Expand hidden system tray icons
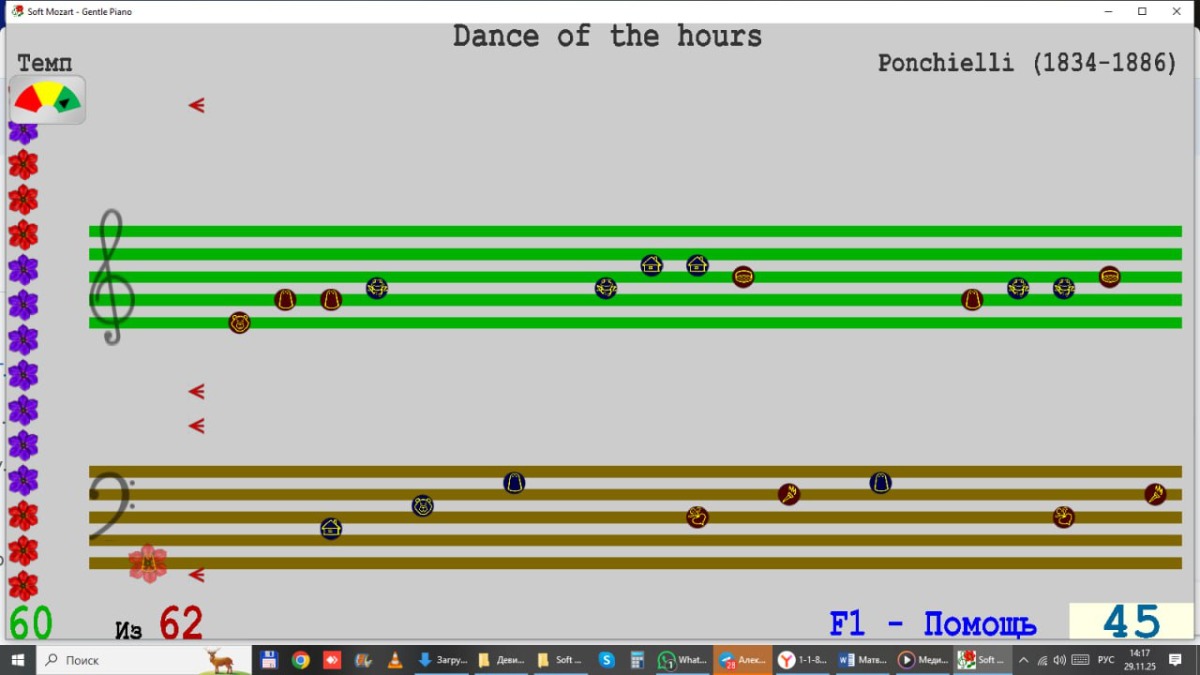 [1023, 660]
